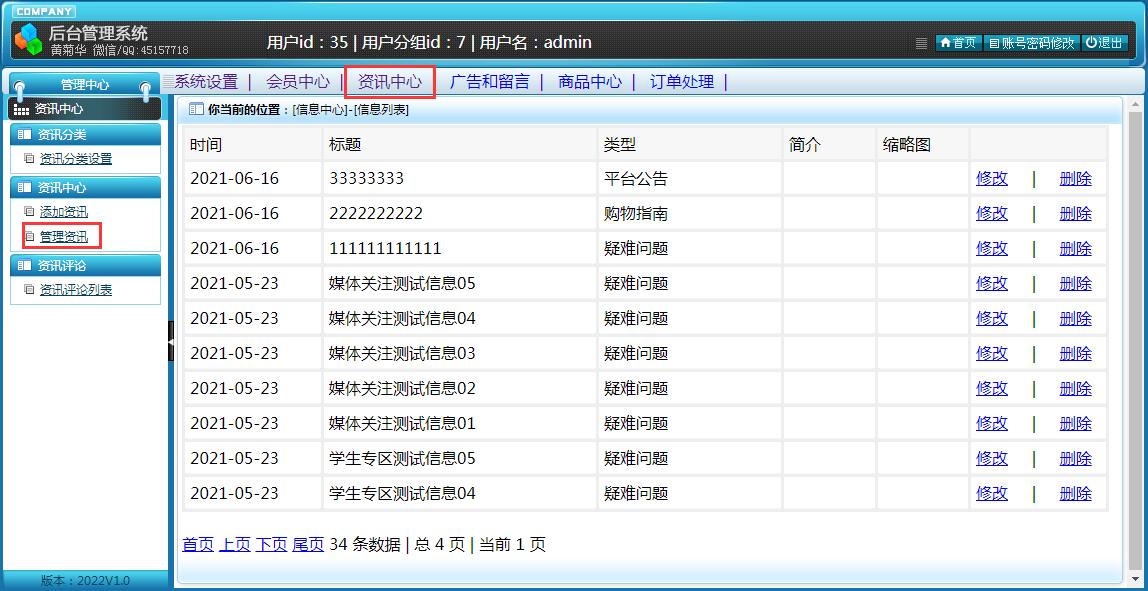The height and width of the screenshot is (591, 1148).
Task: Click the icon beside 资讯分类设置
Action: [29, 158]
